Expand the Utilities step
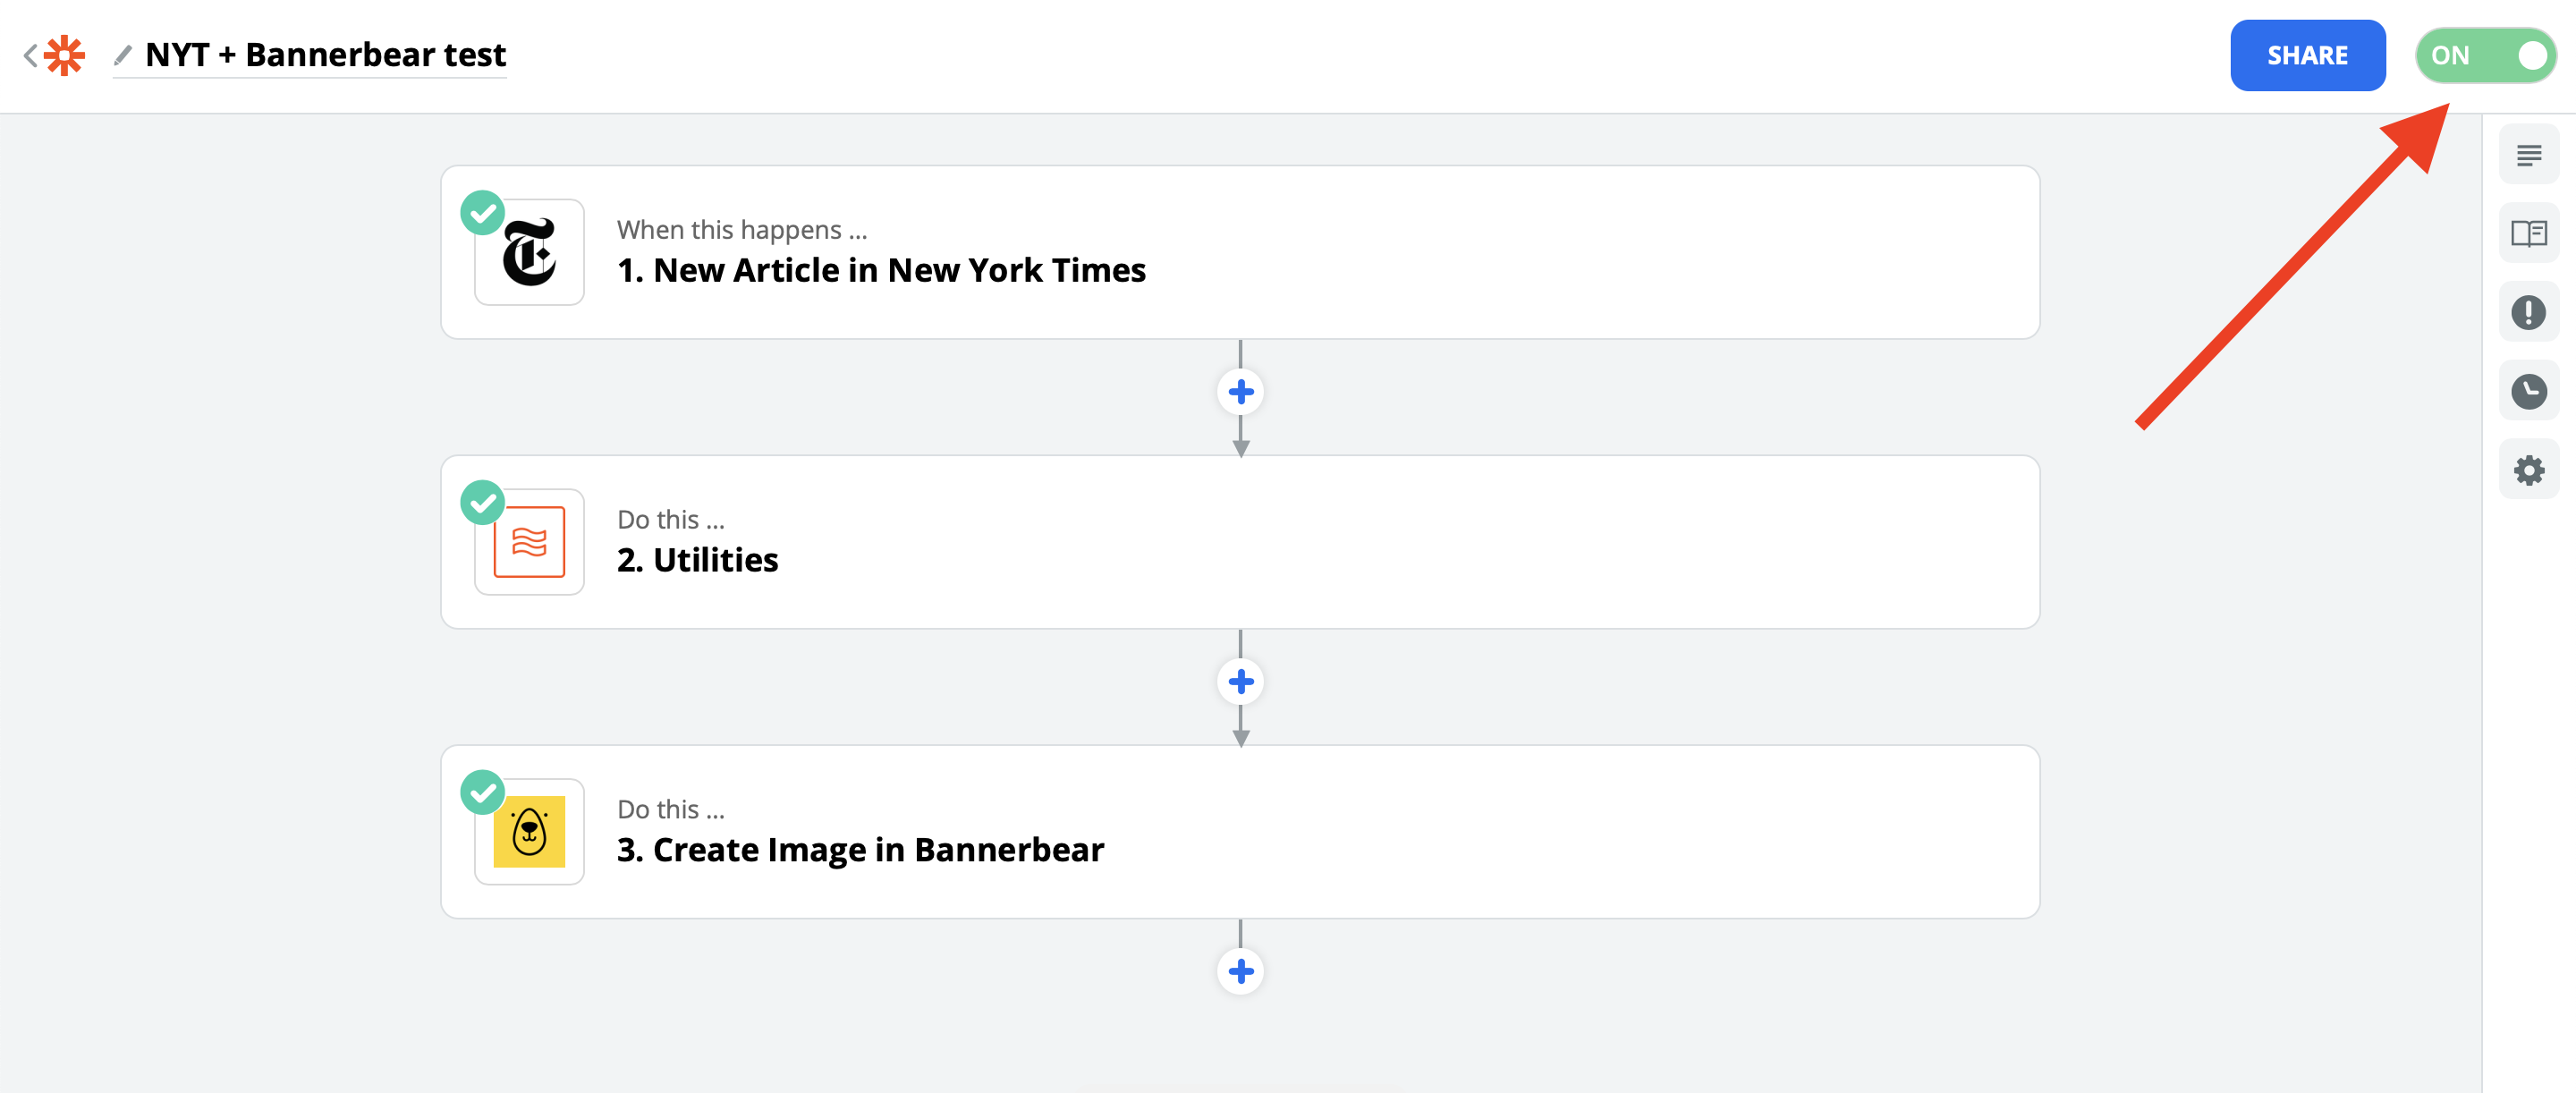The height and width of the screenshot is (1093, 2576). click(x=1240, y=542)
